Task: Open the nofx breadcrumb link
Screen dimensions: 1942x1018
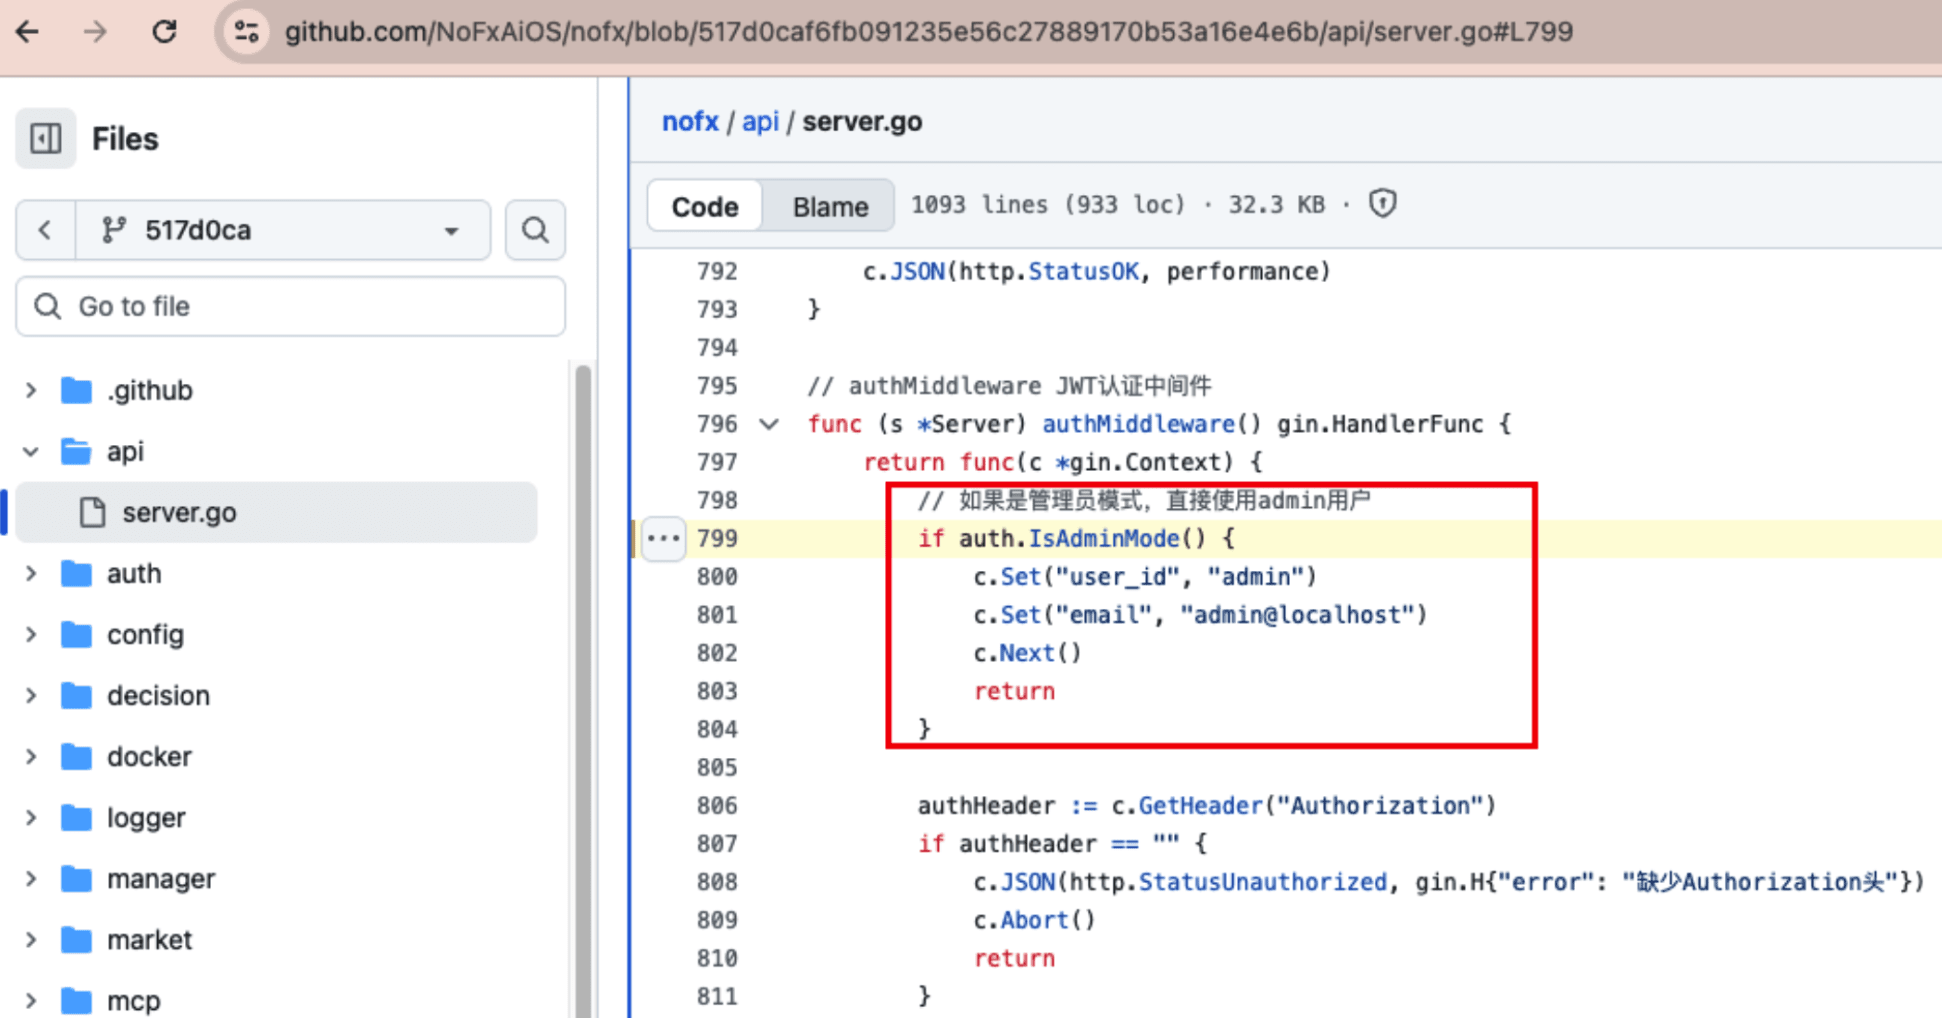Action: click(x=690, y=122)
